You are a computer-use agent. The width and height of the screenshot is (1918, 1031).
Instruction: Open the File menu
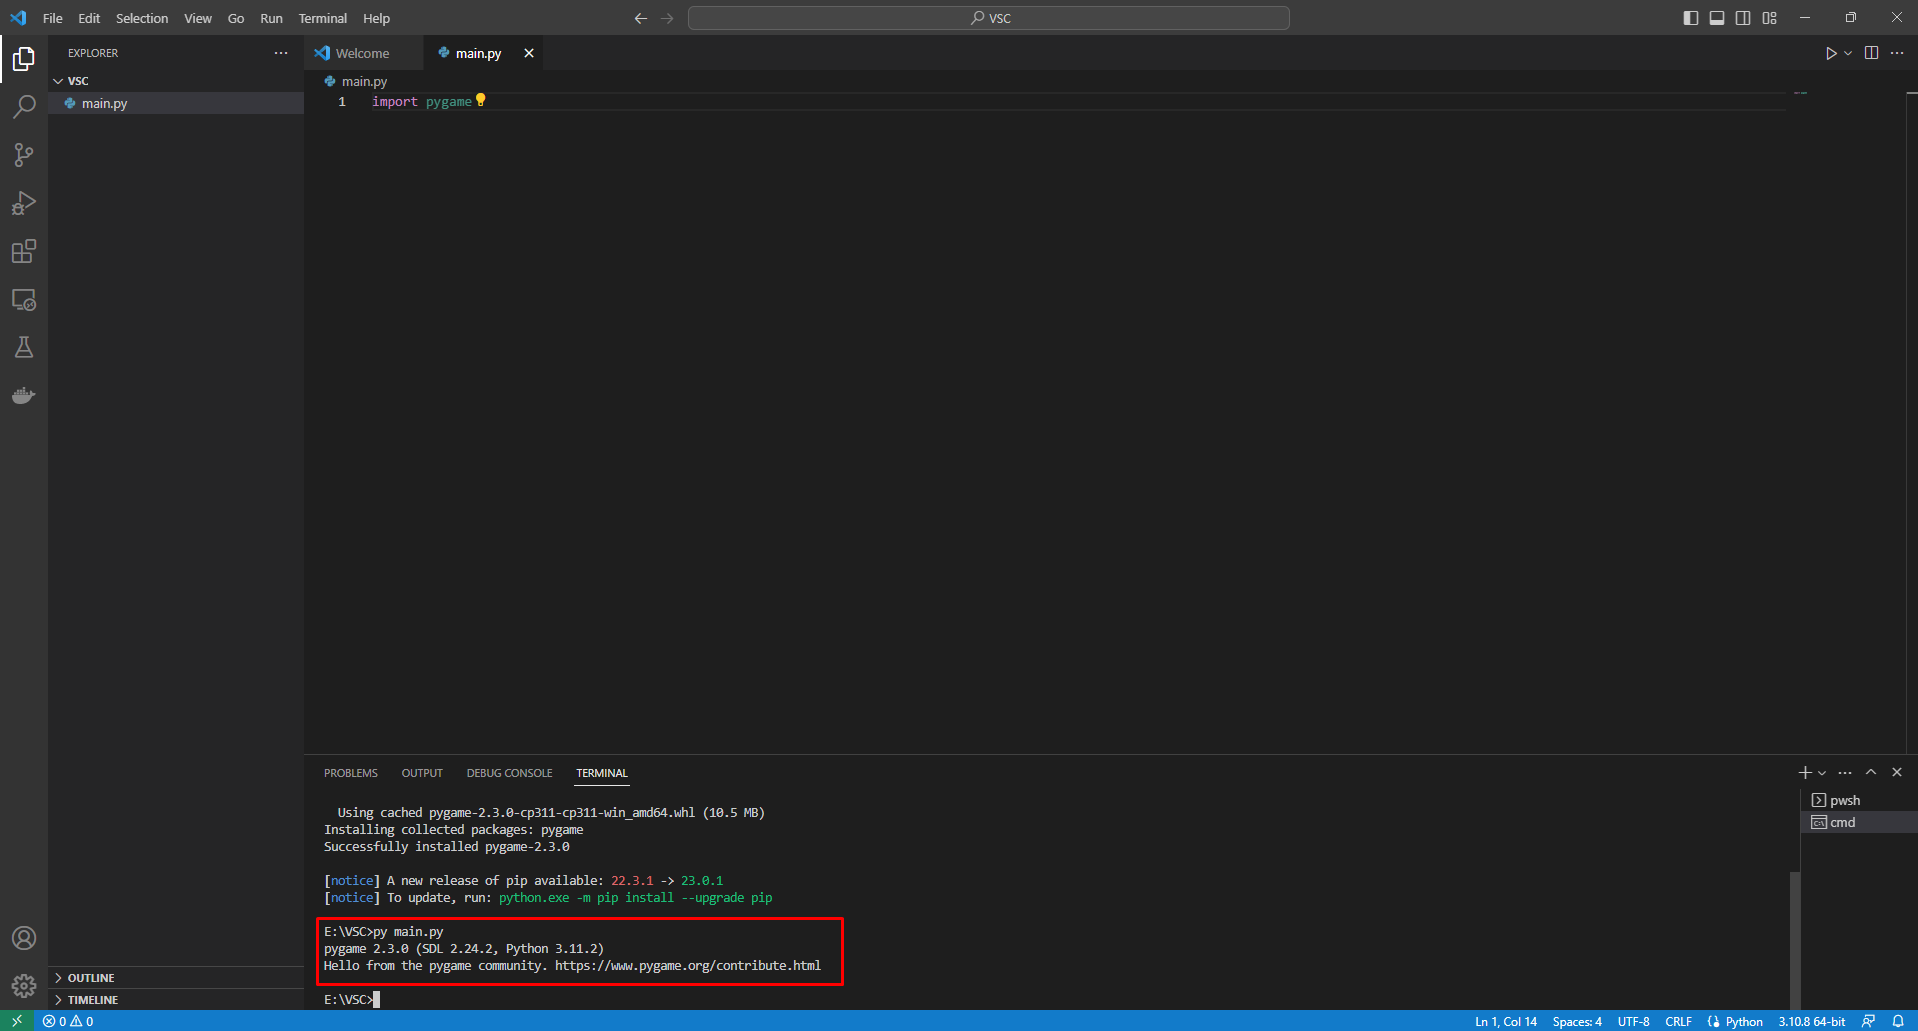tap(53, 18)
